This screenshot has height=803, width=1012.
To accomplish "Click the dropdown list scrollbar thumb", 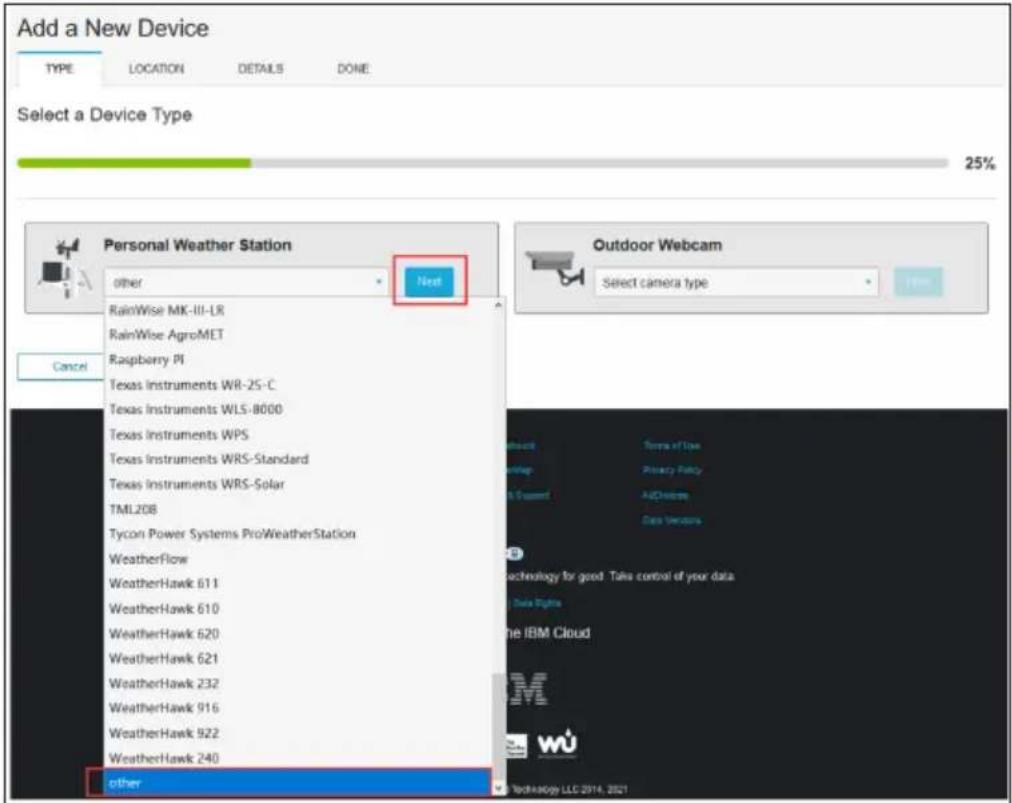I will [x=498, y=728].
